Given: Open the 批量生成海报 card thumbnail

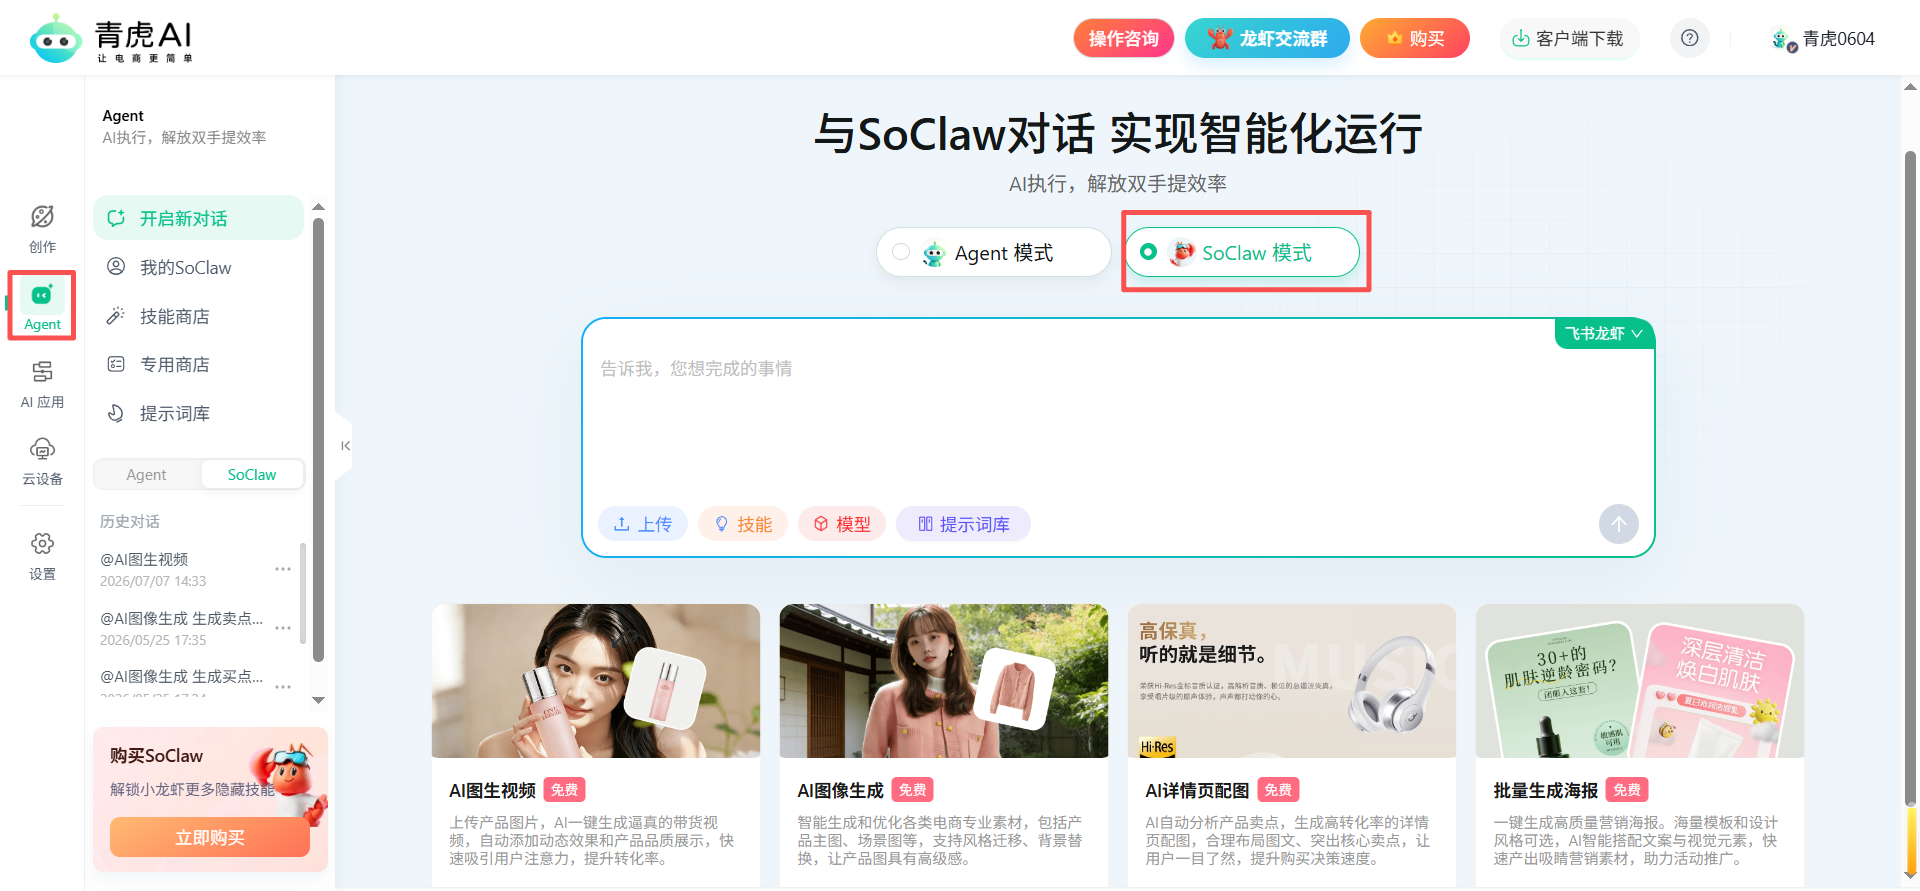Looking at the screenshot, I should [1640, 681].
